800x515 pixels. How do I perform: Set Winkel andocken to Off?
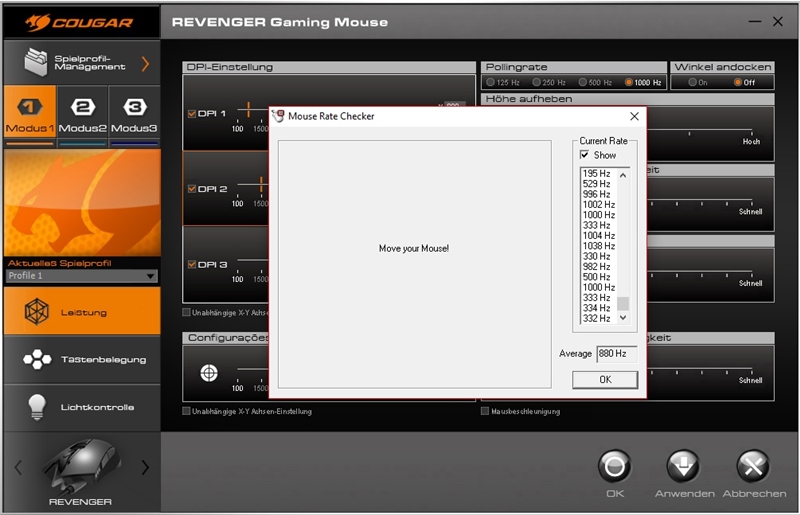click(x=738, y=82)
